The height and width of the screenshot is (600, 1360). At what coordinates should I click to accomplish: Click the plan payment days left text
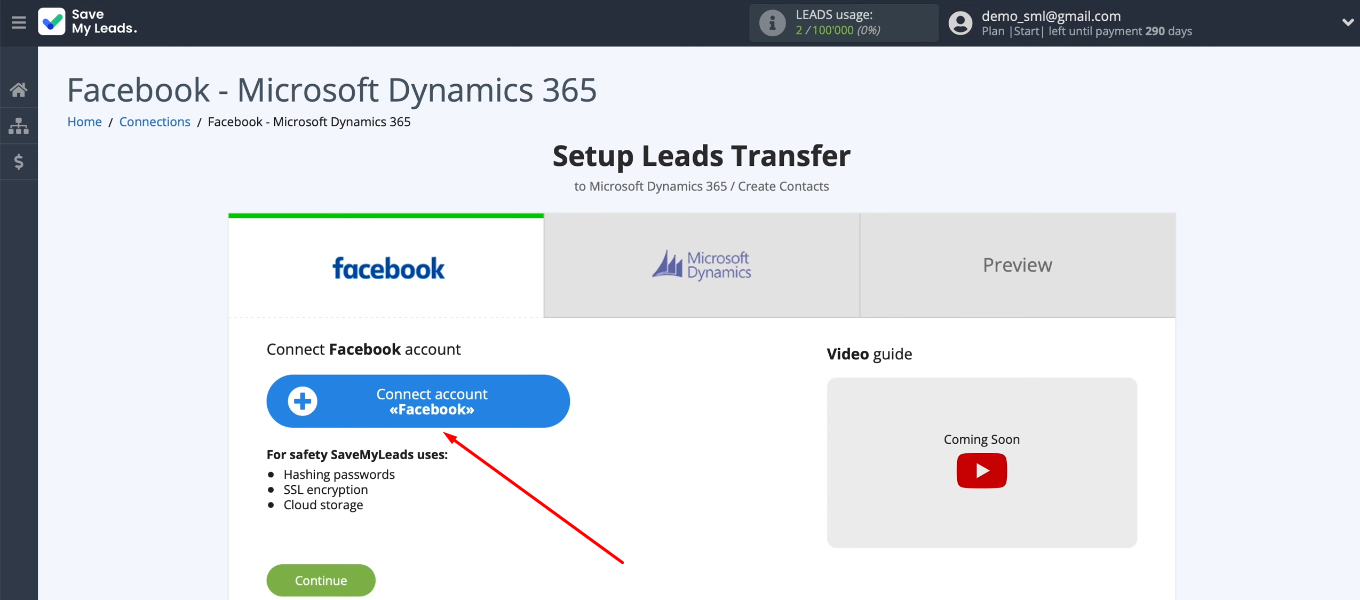click(x=1087, y=31)
